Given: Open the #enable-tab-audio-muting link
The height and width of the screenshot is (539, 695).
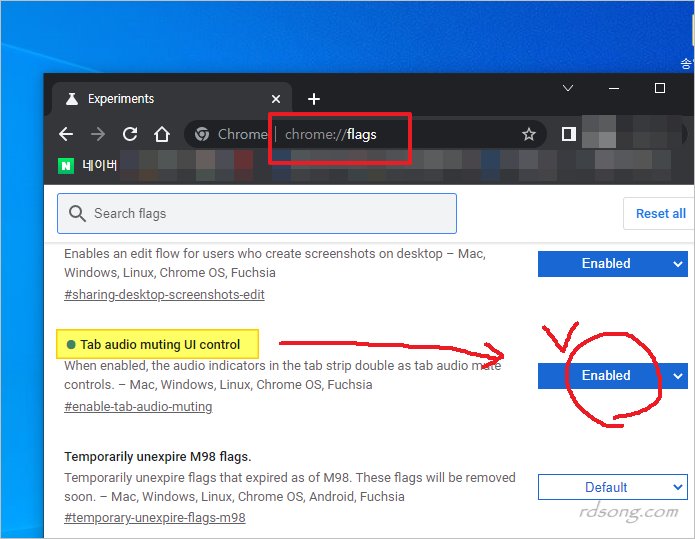Looking at the screenshot, I should [x=138, y=406].
